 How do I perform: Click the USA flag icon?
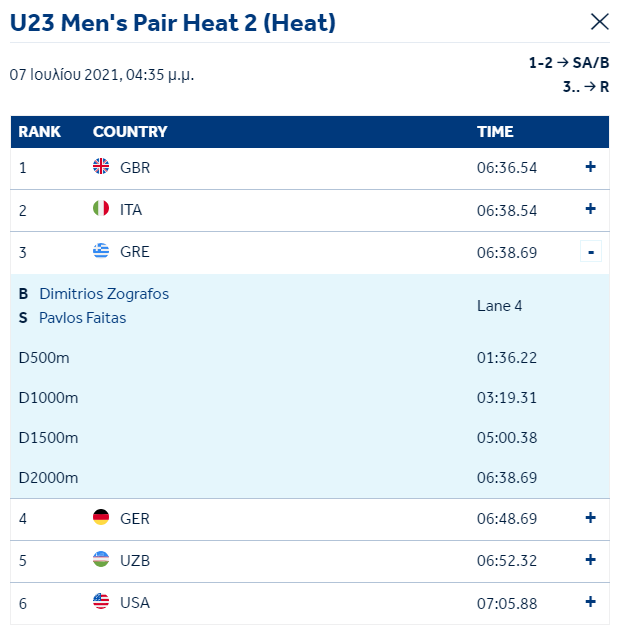101,601
